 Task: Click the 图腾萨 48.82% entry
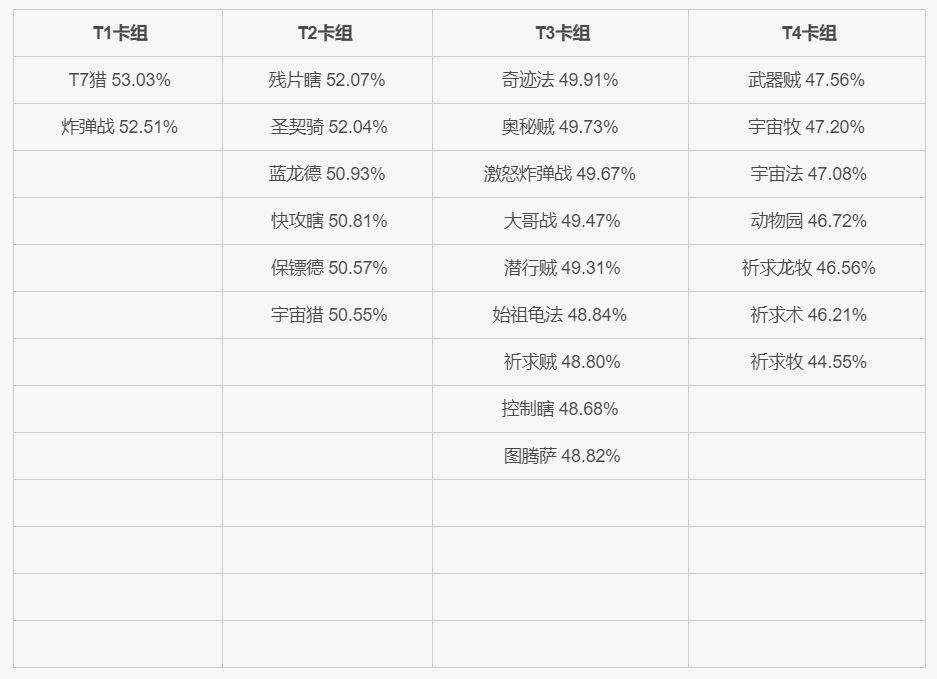(561, 456)
